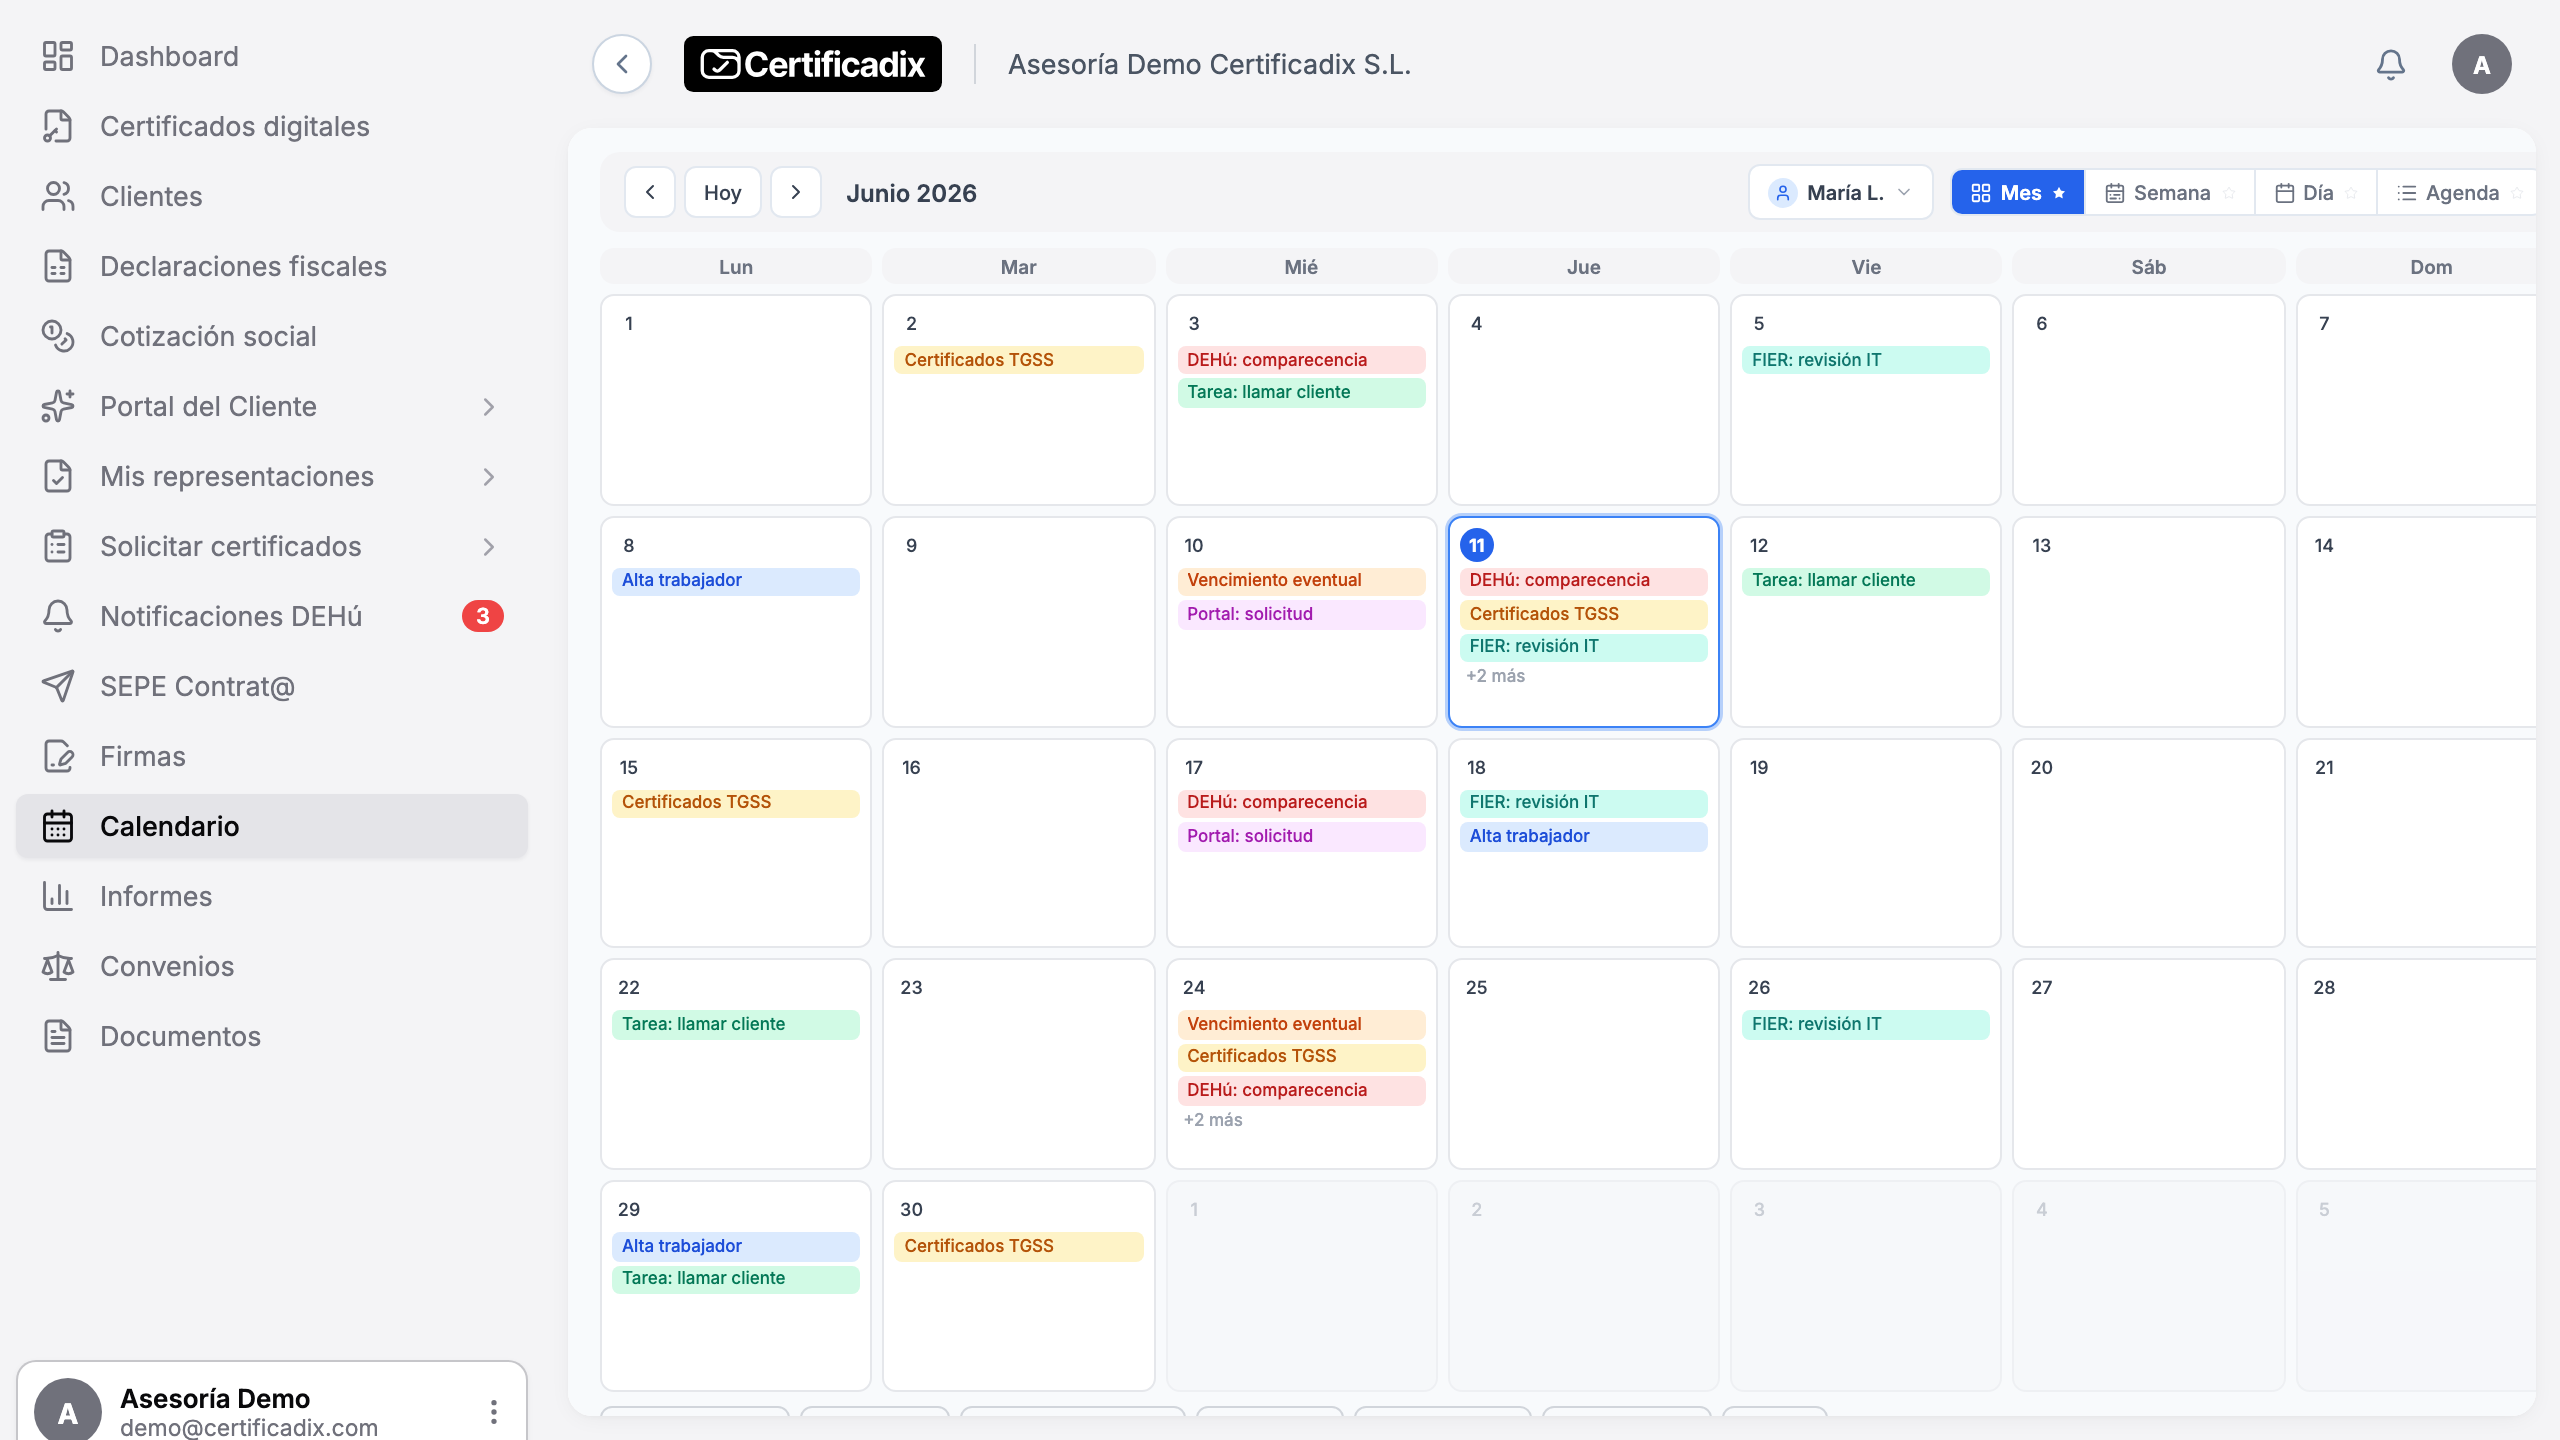The image size is (2560, 1440).
Task: Toggle favorite star on Mes view
Action: [2059, 193]
